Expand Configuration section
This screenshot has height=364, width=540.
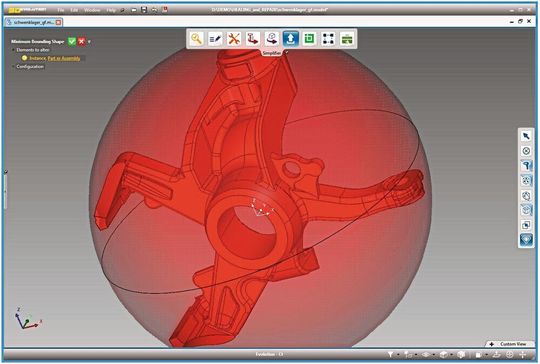[x=13, y=66]
